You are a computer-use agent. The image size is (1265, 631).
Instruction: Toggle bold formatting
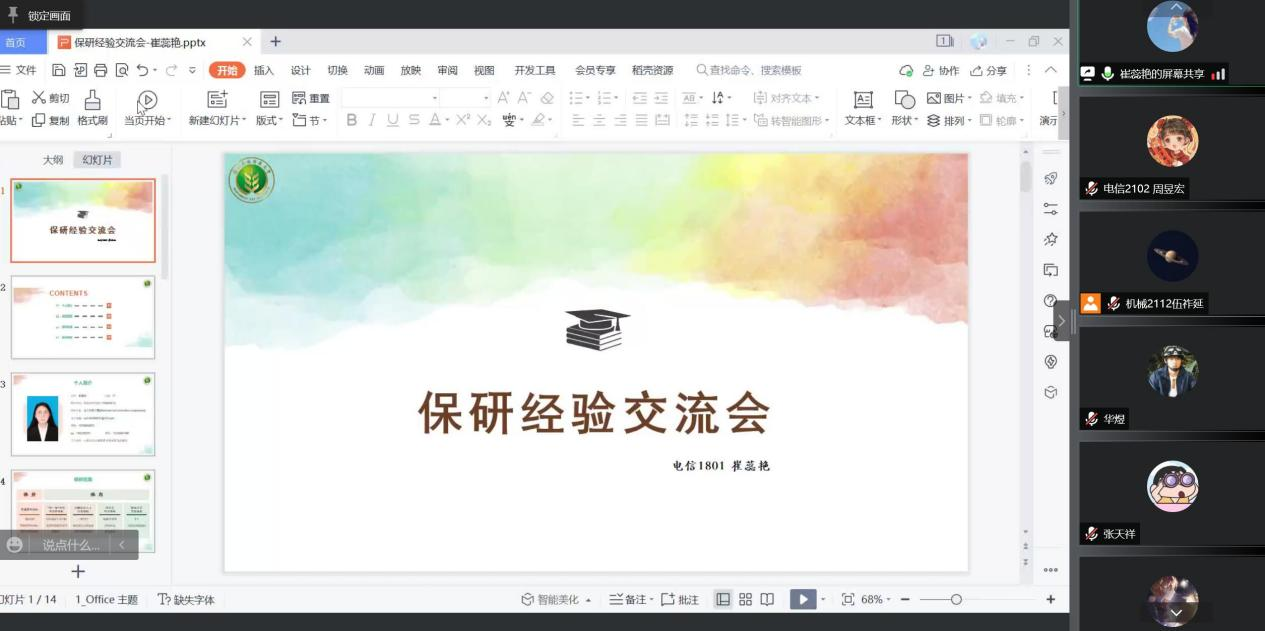[x=352, y=119]
